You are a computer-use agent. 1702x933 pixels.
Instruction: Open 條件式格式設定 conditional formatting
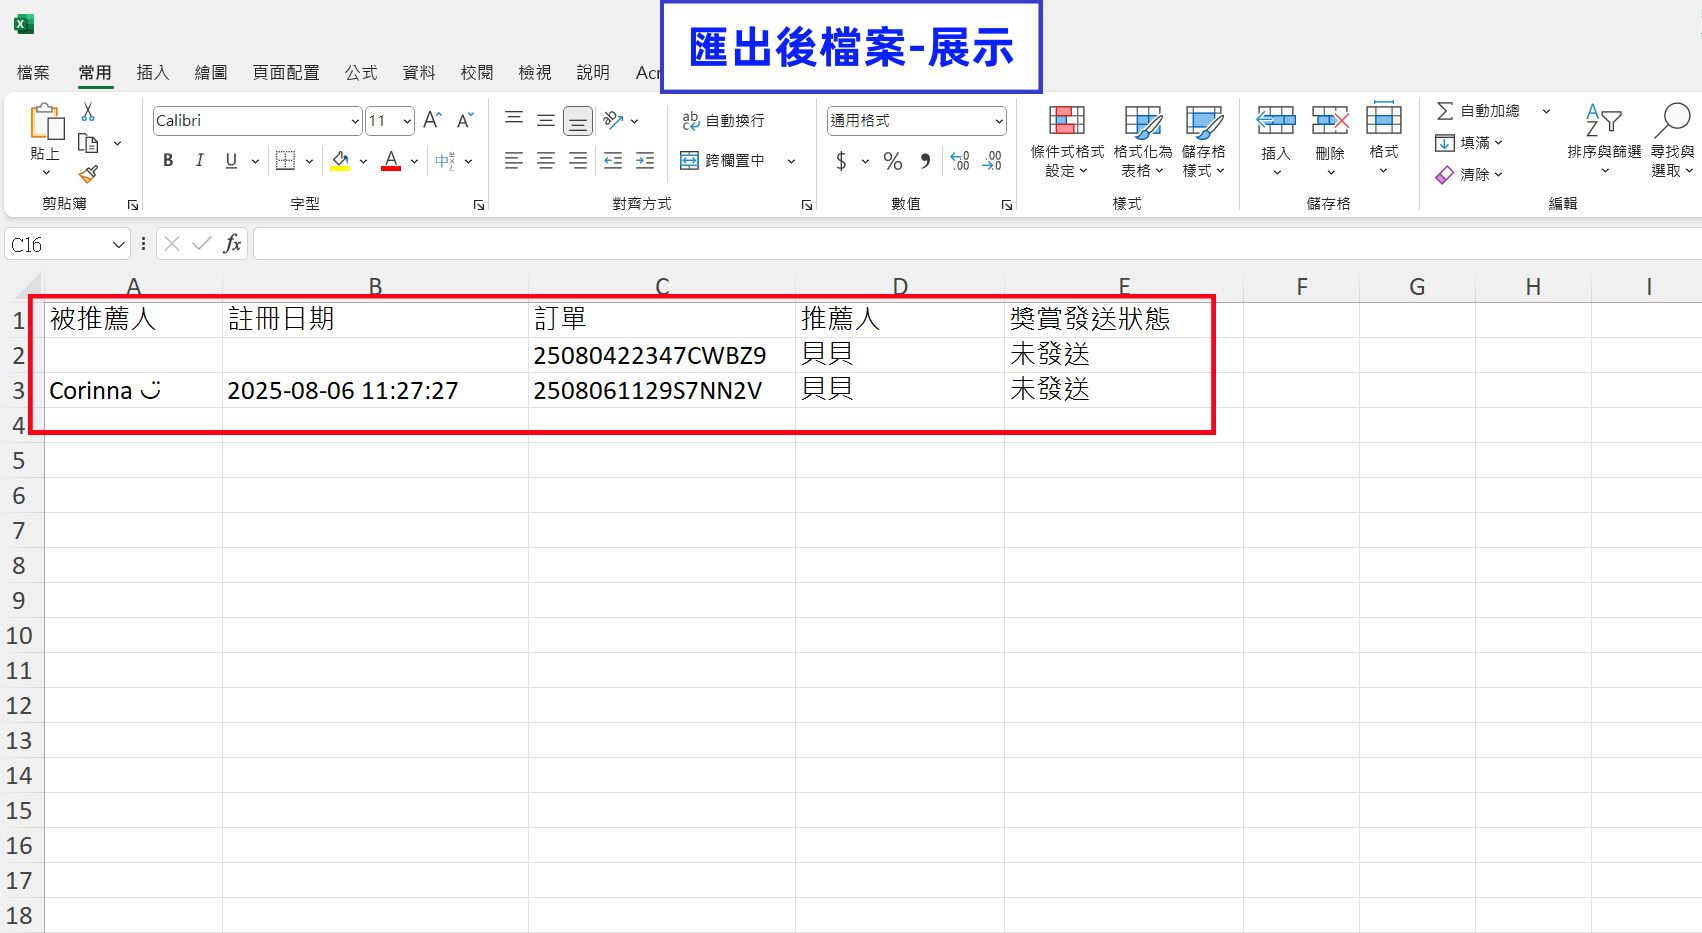click(x=1067, y=141)
